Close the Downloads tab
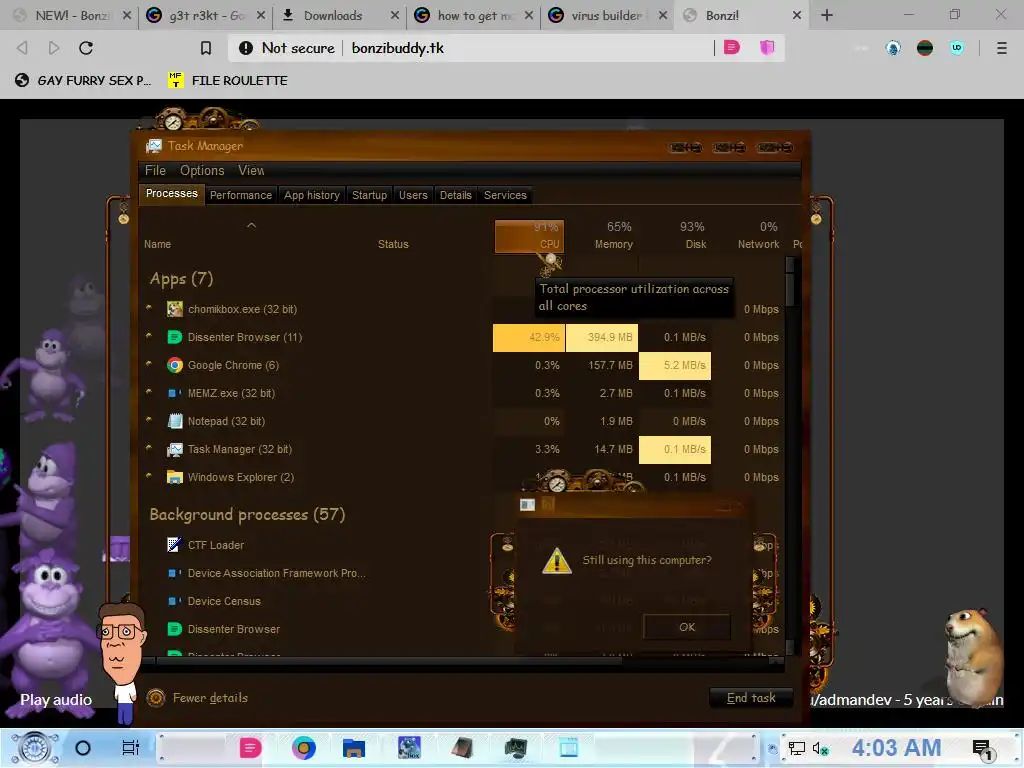This screenshot has height=768, width=1024. tap(394, 15)
